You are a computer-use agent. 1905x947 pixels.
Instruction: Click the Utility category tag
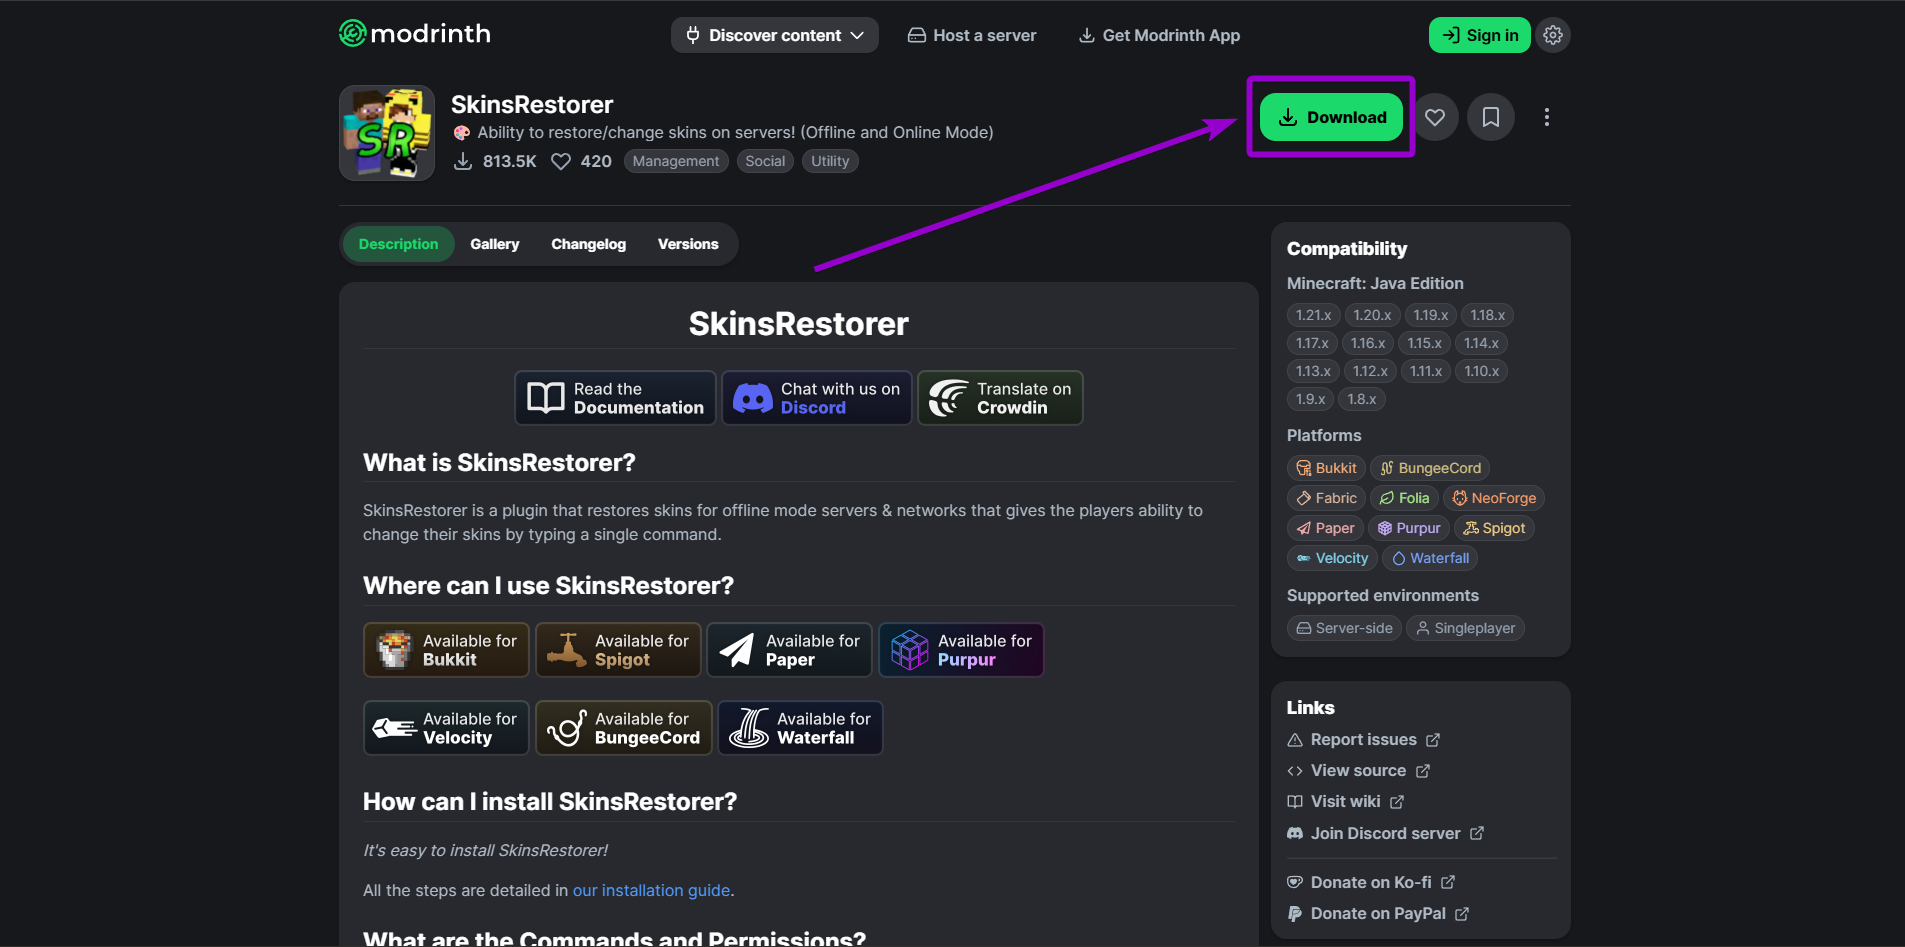[x=830, y=161]
